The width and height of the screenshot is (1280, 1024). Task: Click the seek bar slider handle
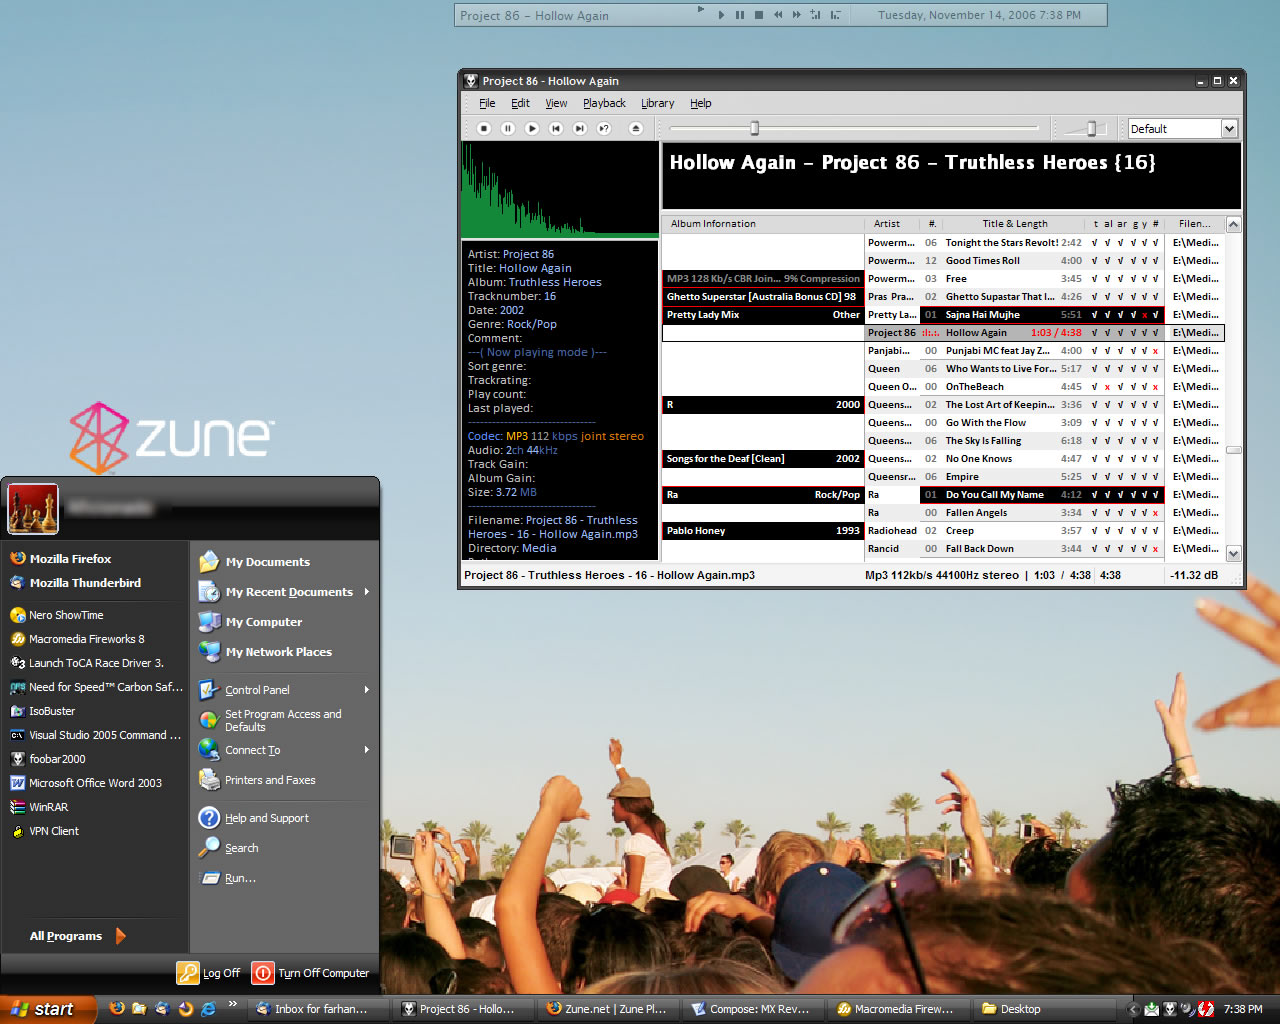coord(755,128)
